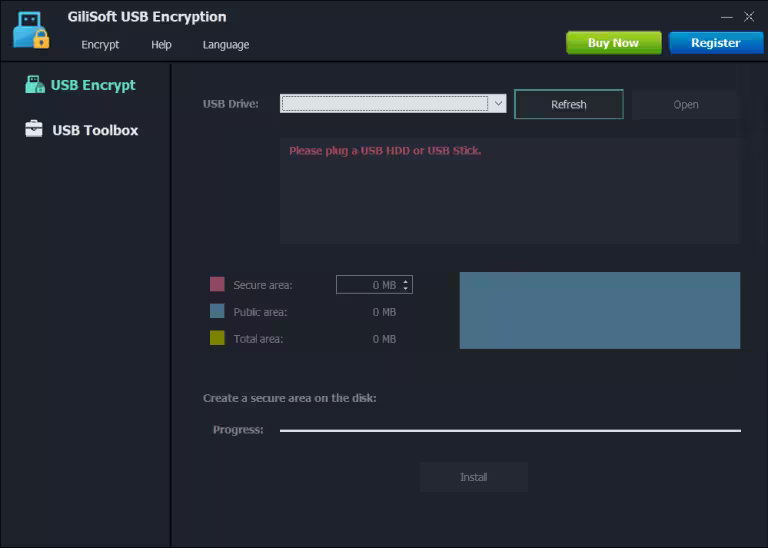The image size is (768, 548).
Task: Click the Public area blue color swatch
Action: click(x=217, y=311)
